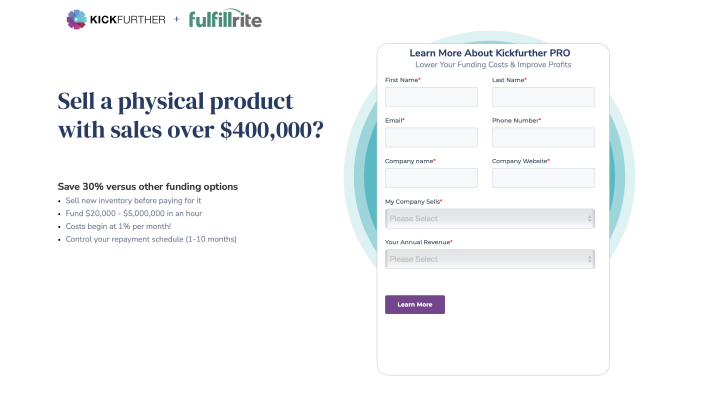Select the Phone Number input box
This screenshot has height=405, width=712.
click(544, 138)
